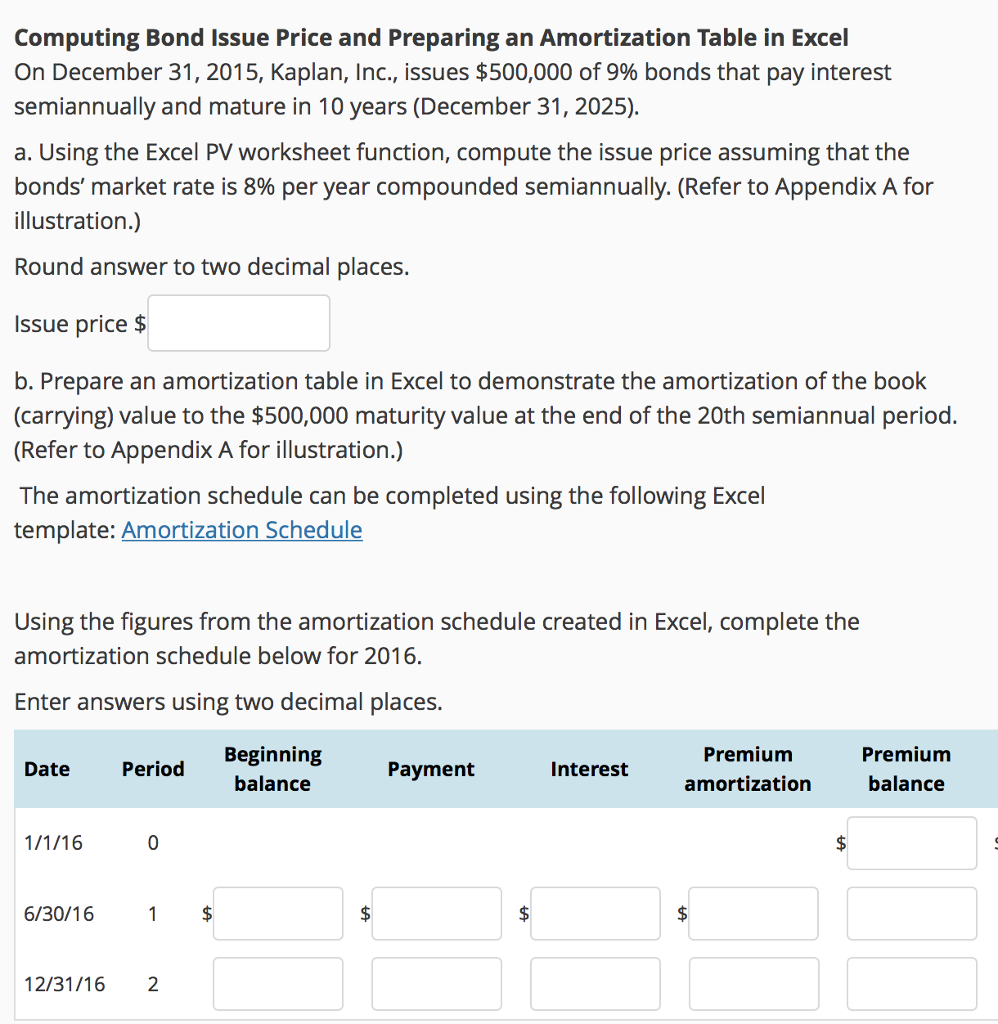Click the Payment input for period 1
Viewport: 998px width, 1024px height.
(436, 913)
